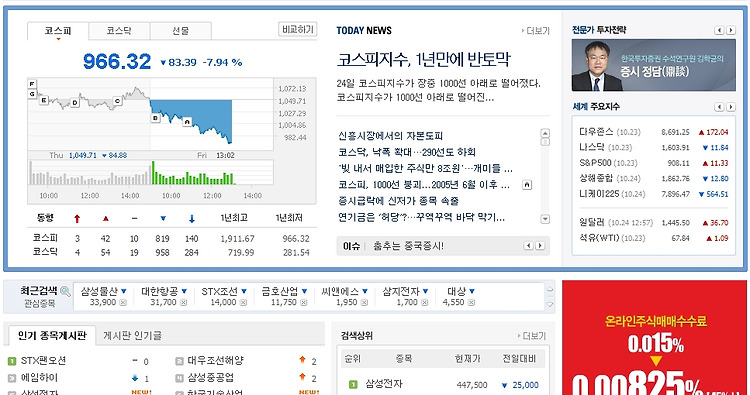Open headline 코스피지수, 1년만에 반토막

[x=423, y=60]
